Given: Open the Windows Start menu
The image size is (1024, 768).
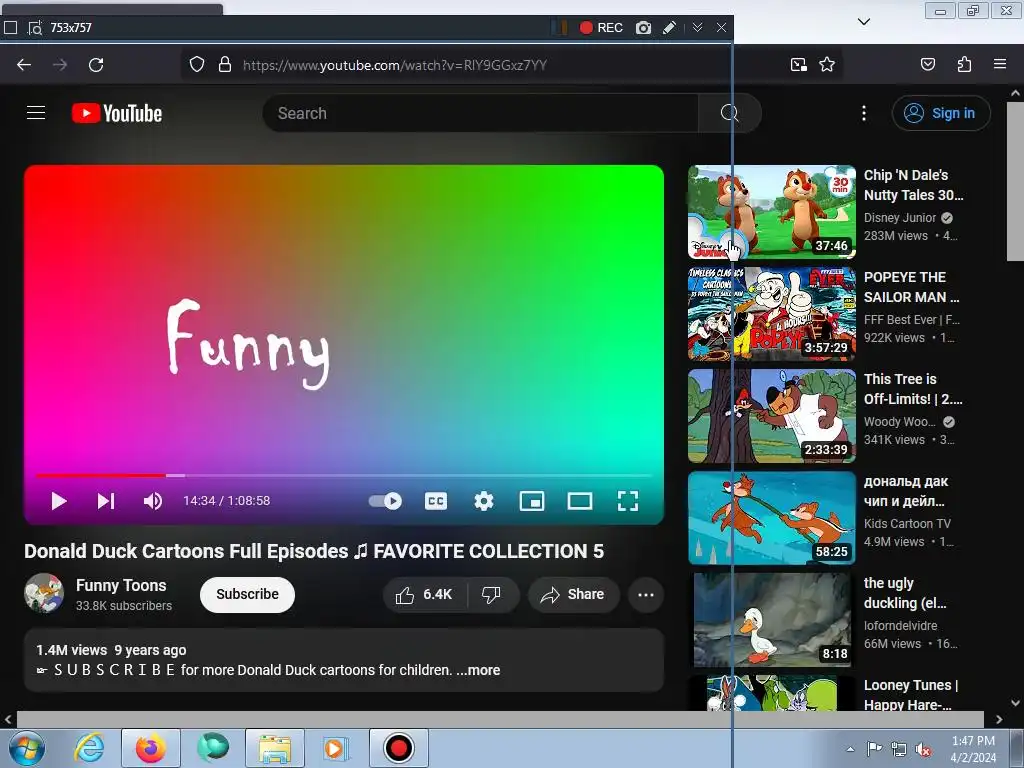Looking at the screenshot, I should pos(27,748).
